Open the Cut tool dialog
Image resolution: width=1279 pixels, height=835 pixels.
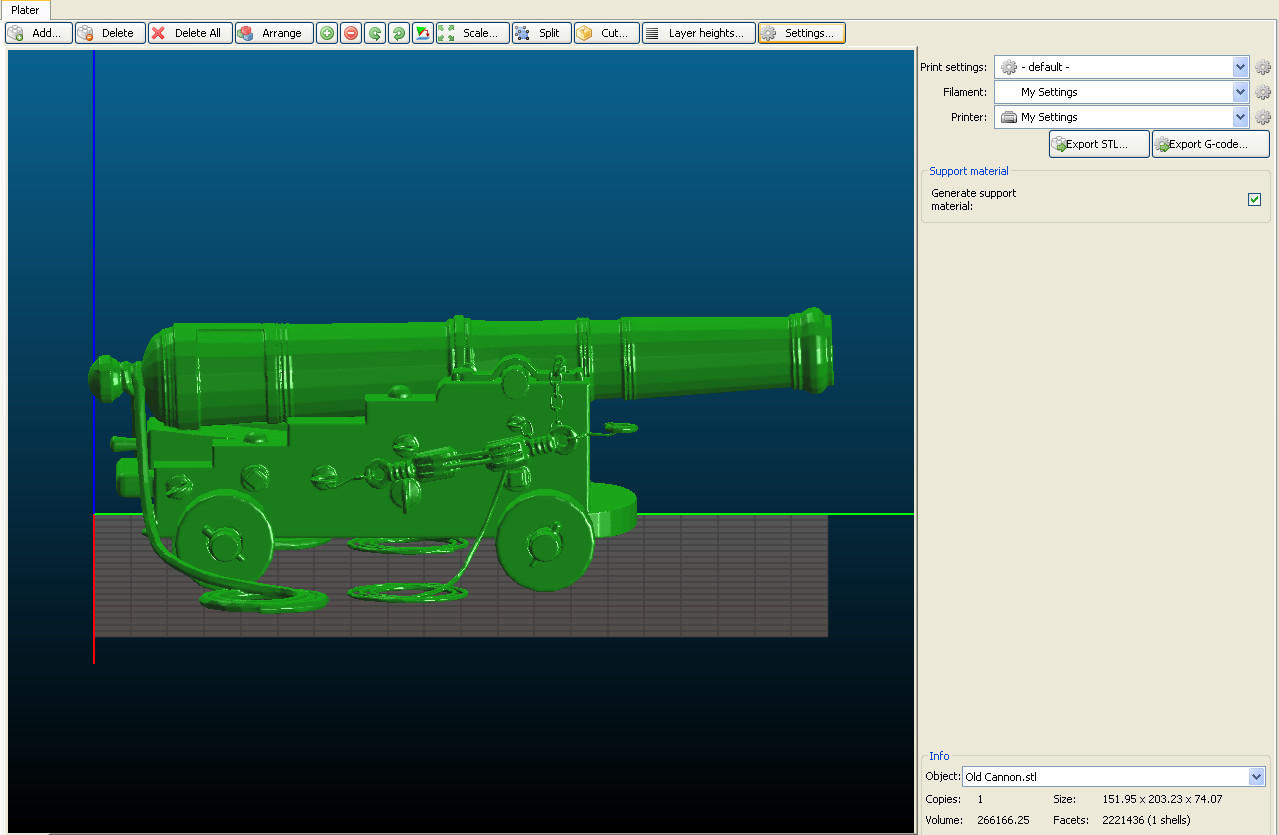pyautogui.click(x=606, y=33)
